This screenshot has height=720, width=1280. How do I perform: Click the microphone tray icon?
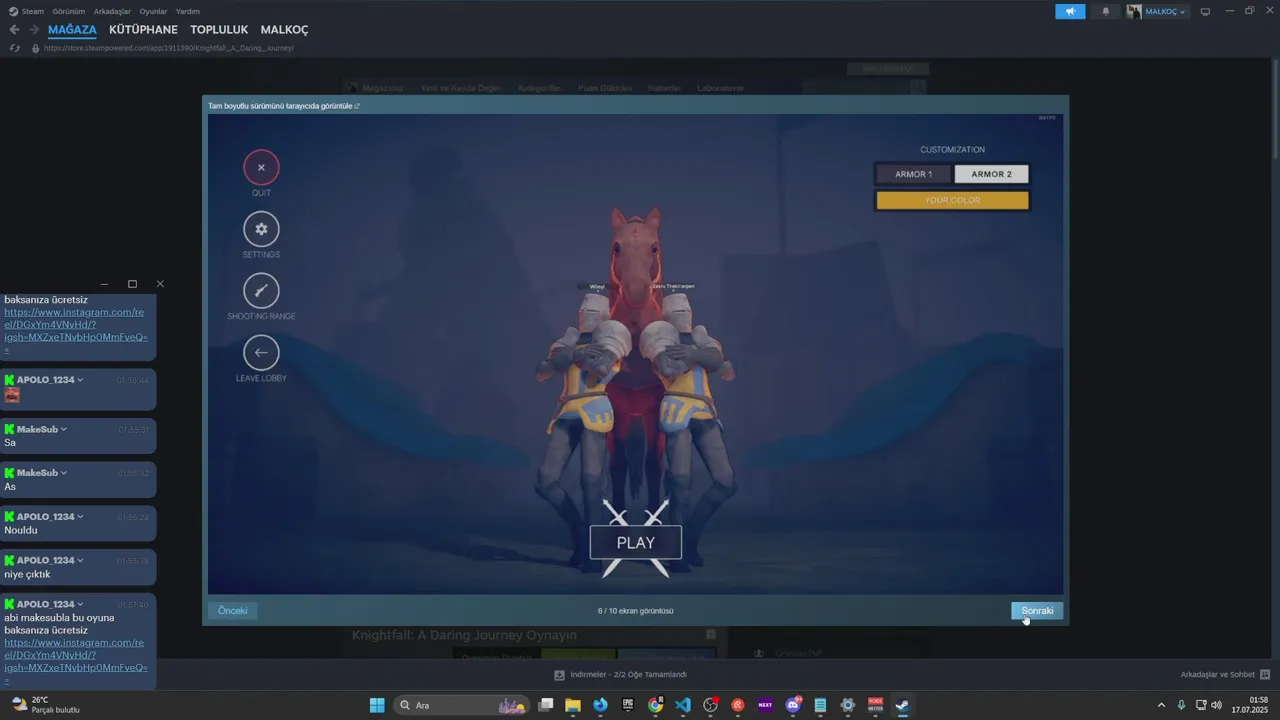tap(1181, 705)
